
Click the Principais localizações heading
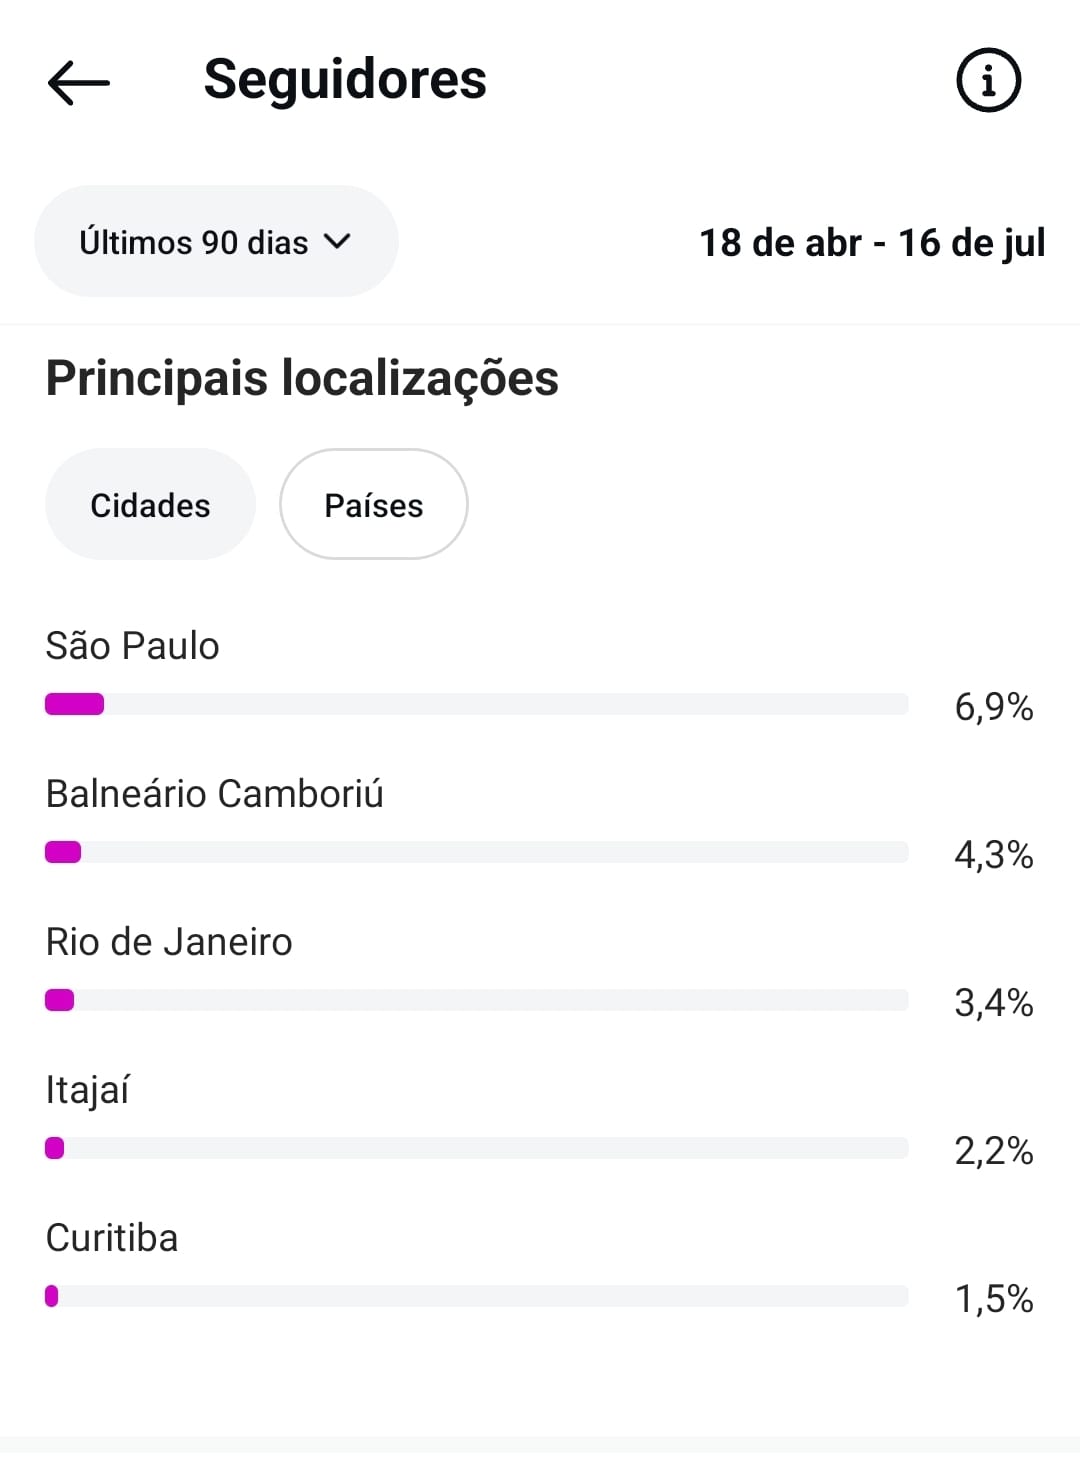302,378
